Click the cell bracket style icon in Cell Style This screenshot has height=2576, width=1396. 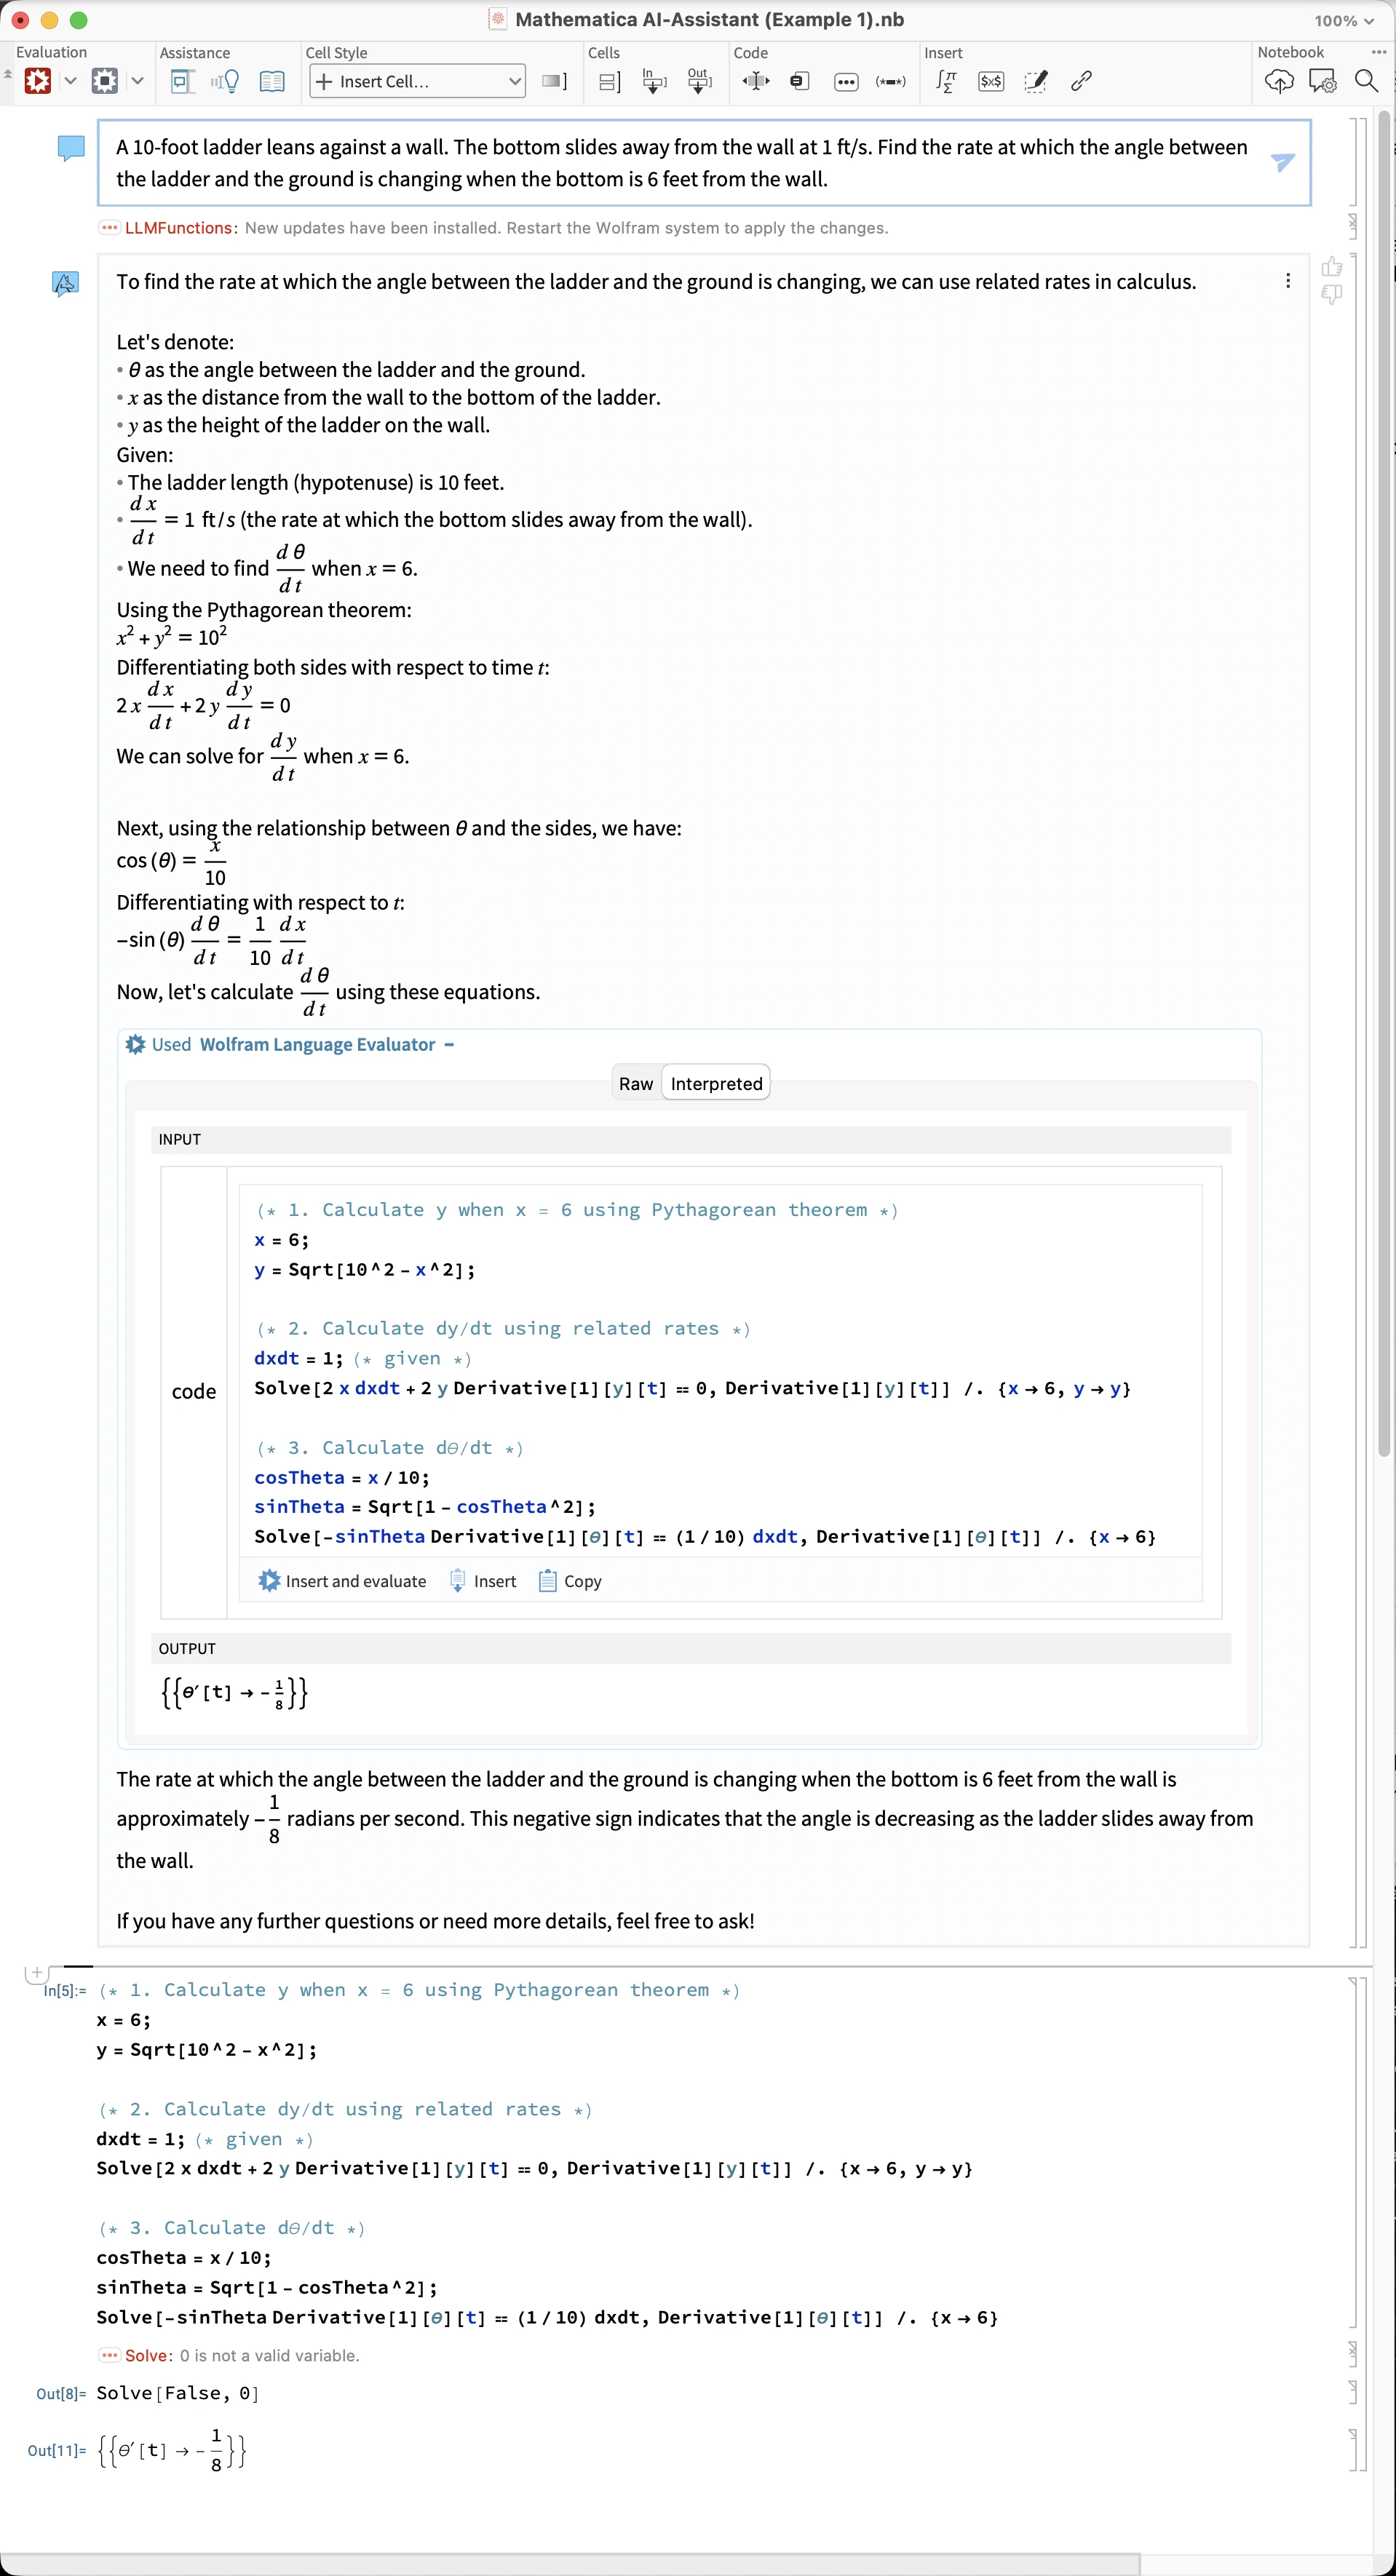555,81
